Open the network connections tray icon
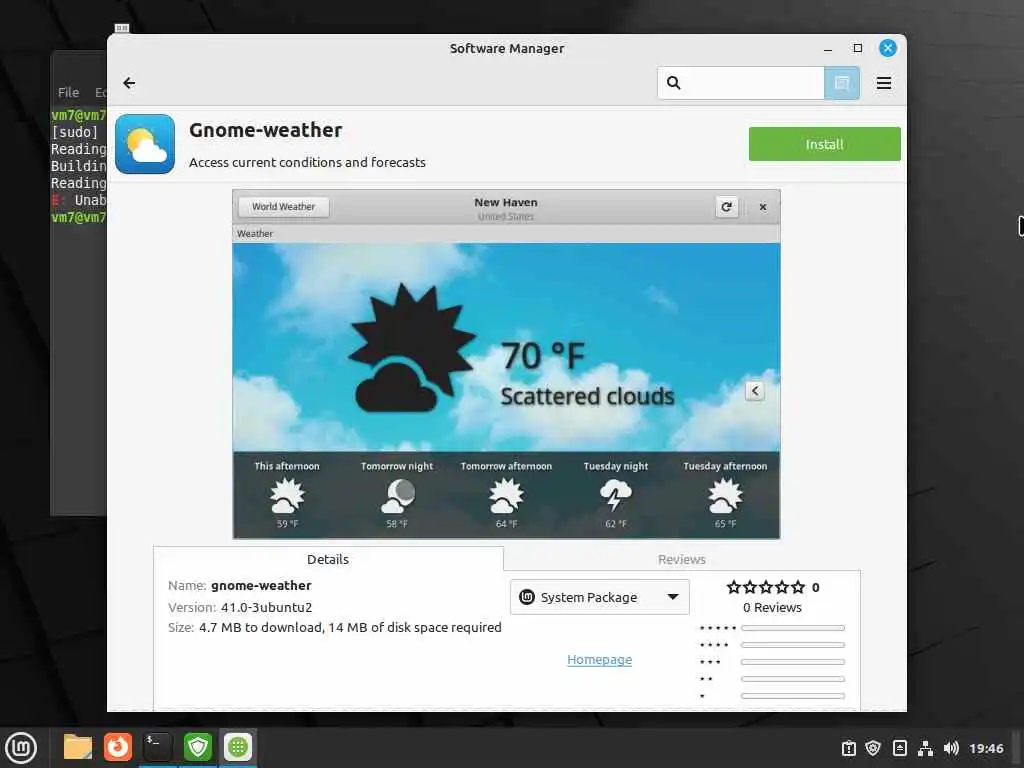The width and height of the screenshot is (1024, 768). click(x=925, y=748)
